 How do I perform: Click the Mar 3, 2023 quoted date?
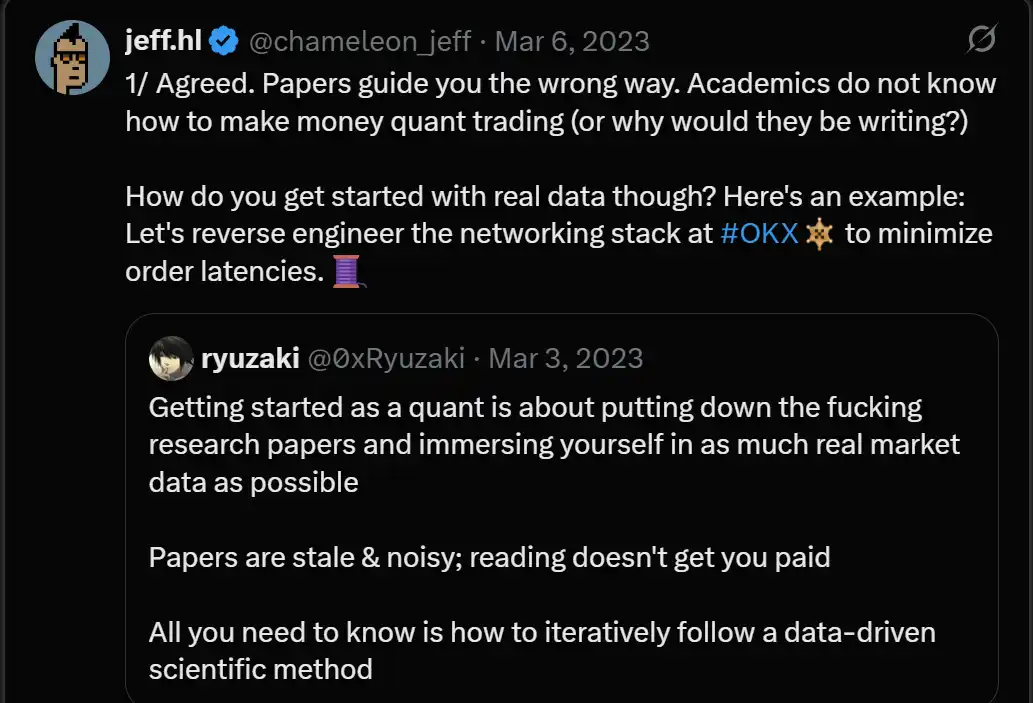pos(566,358)
